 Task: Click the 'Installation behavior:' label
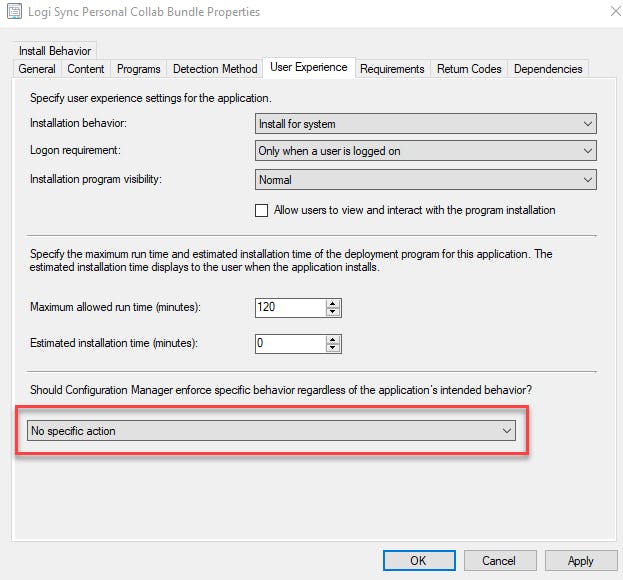(x=78, y=123)
